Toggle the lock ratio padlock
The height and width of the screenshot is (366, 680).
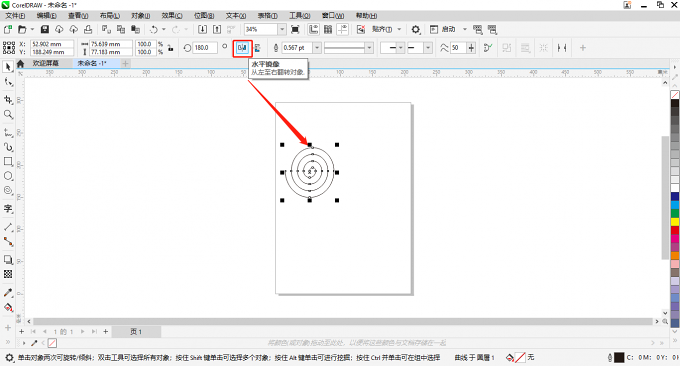(170, 48)
